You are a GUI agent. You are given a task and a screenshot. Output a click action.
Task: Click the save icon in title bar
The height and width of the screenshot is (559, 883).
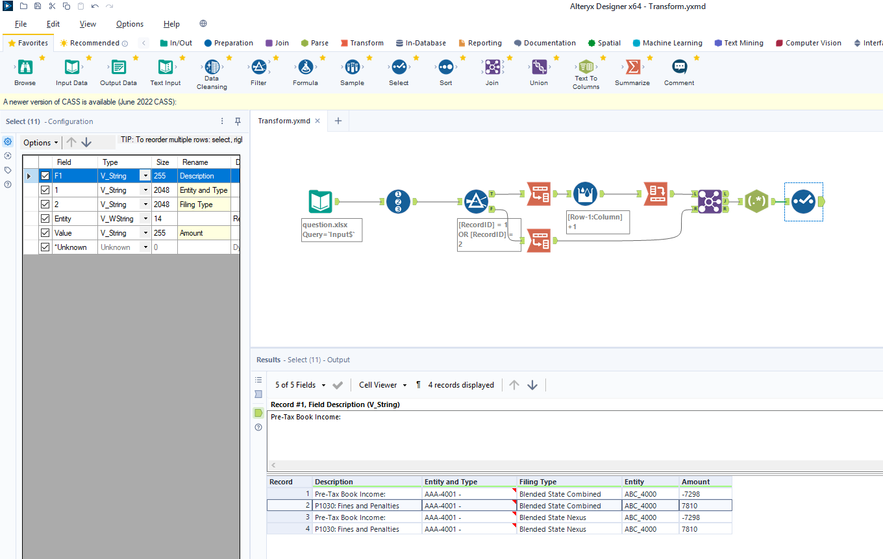(x=37, y=6)
